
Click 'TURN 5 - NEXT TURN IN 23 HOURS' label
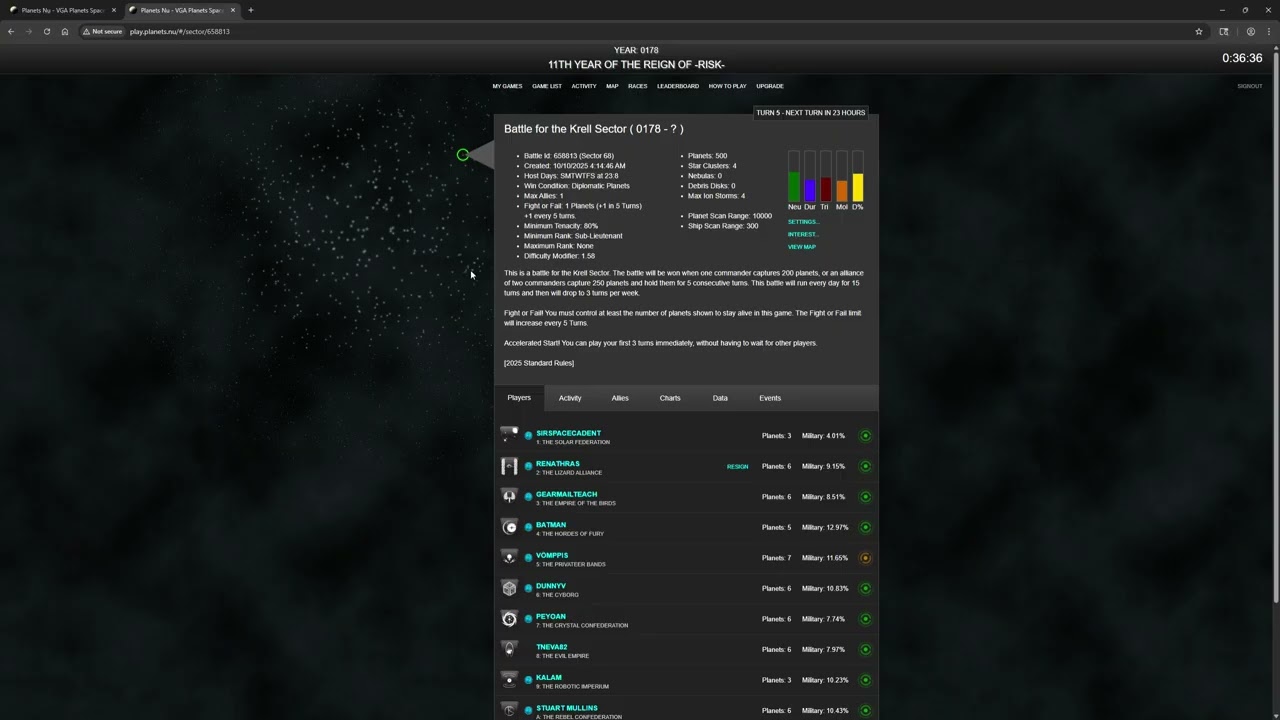click(811, 113)
